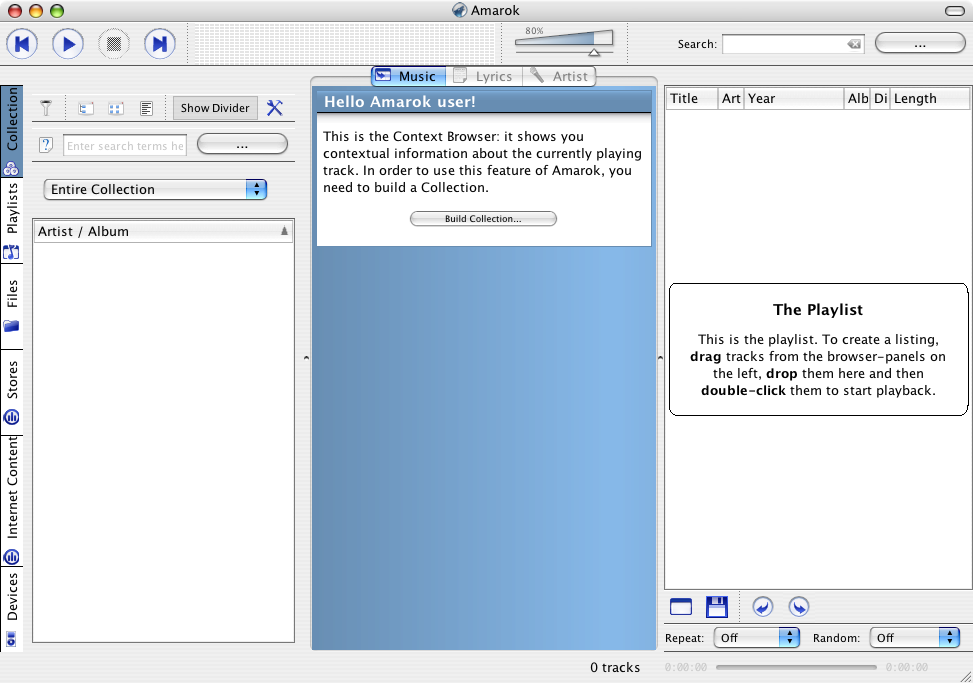This screenshot has width=973, height=683.
Task: Select the Lyrics context tab
Action: (x=485, y=76)
